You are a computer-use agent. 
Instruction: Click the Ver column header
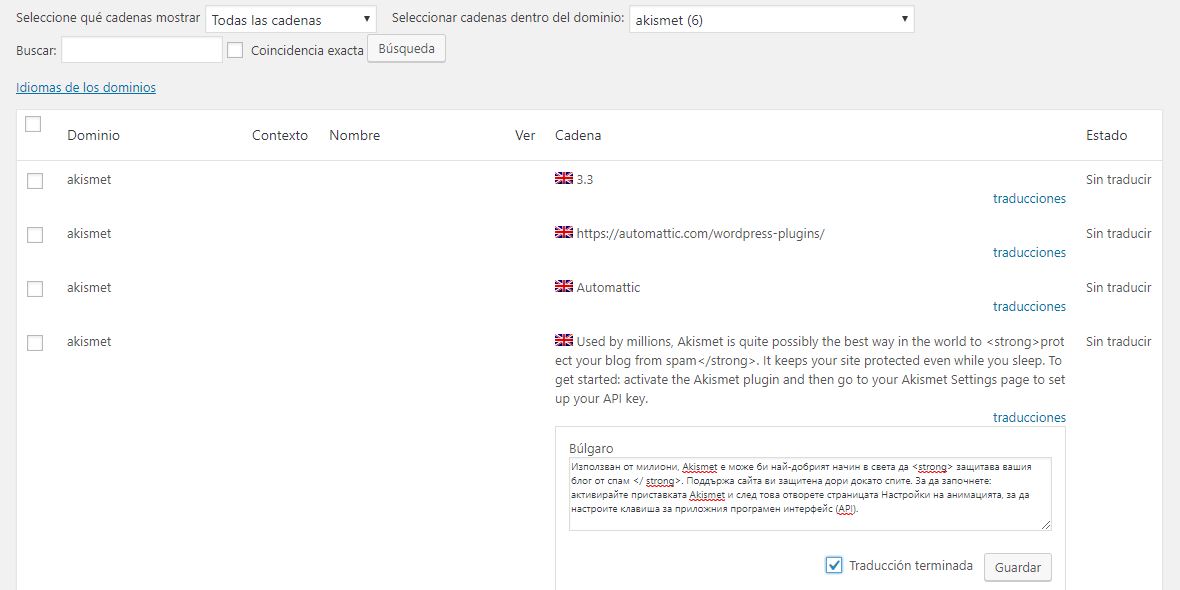(525, 135)
